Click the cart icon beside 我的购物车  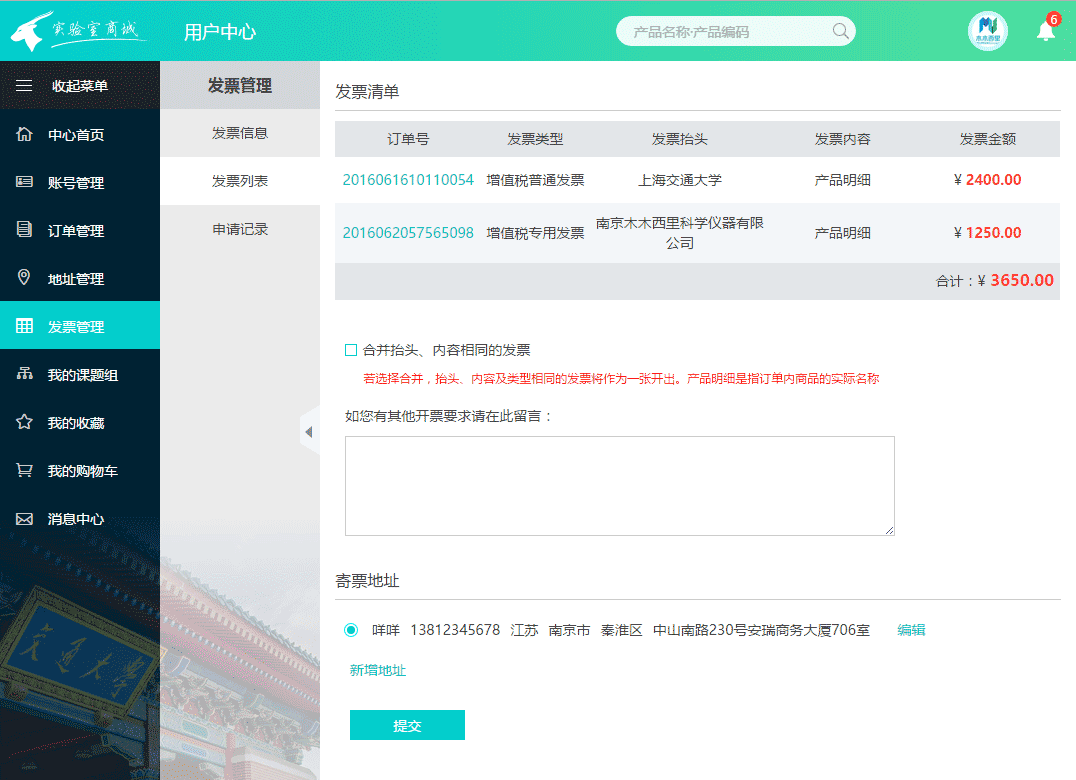(x=24, y=470)
